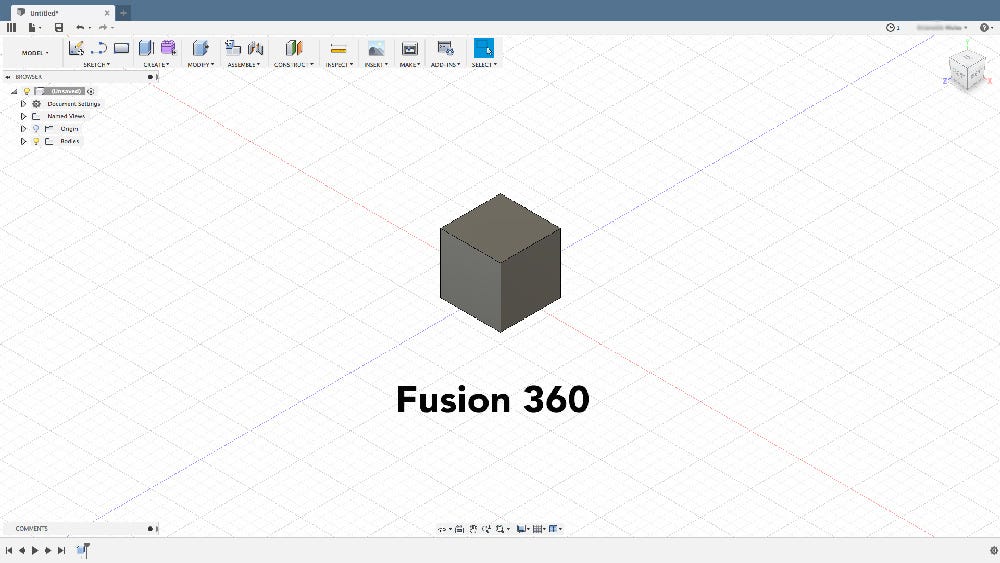Image resolution: width=1000 pixels, height=563 pixels.
Task: Toggle the Origin lightbulb visibility
Action: (36, 129)
